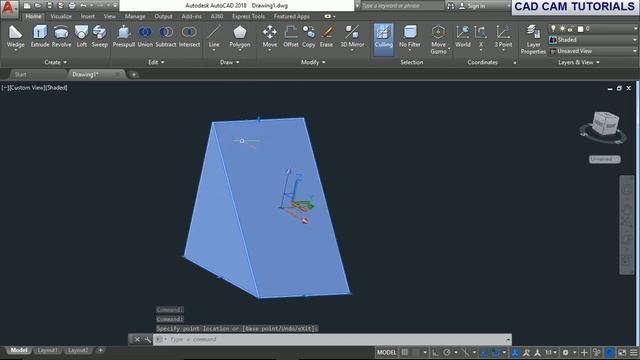640x360 pixels.
Task: Add a new drawing tab with plus
Action: (x=133, y=75)
